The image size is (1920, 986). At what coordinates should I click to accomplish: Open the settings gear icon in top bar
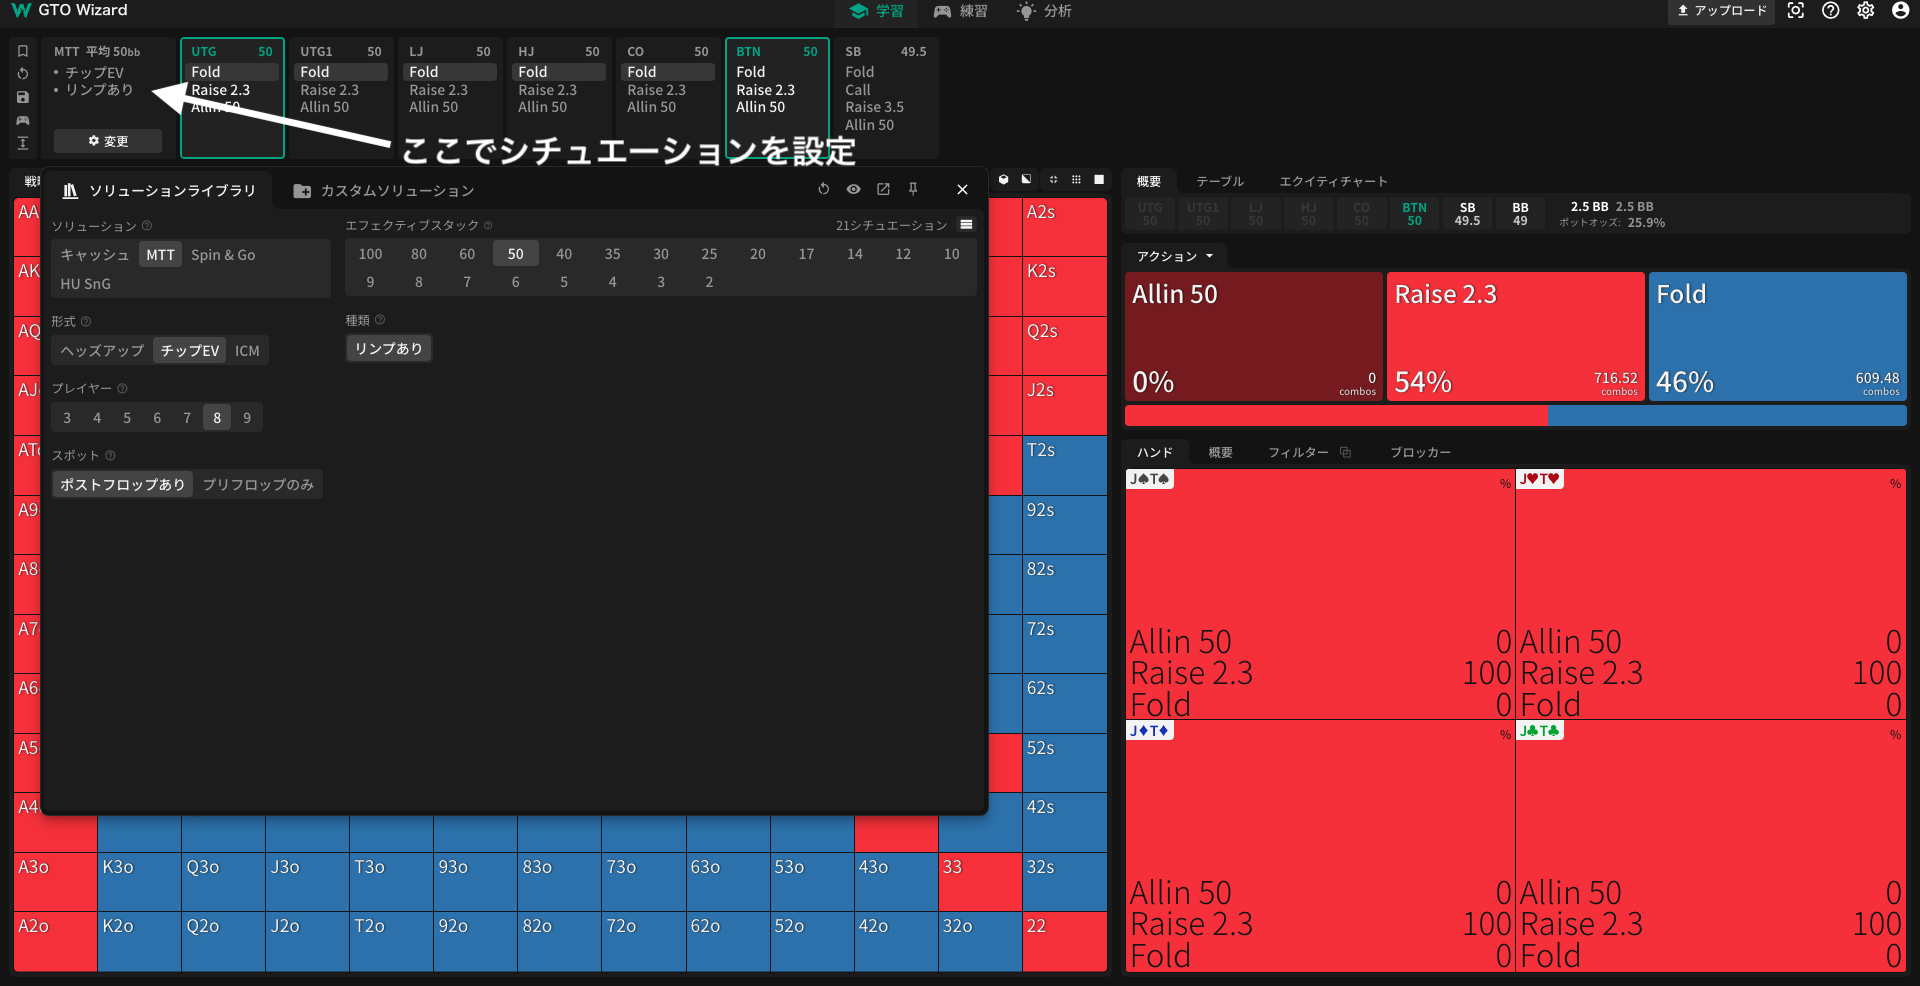click(1866, 11)
